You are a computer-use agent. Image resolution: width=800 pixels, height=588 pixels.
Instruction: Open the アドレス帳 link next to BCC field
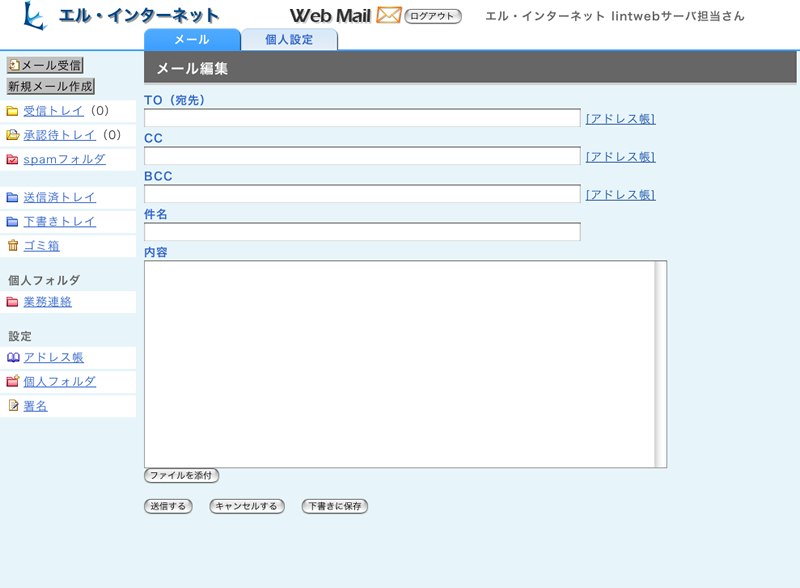tap(620, 195)
